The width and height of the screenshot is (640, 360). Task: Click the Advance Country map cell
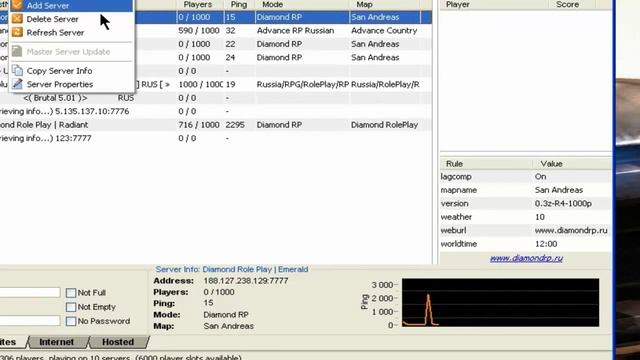pyautogui.click(x=384, y=31)
